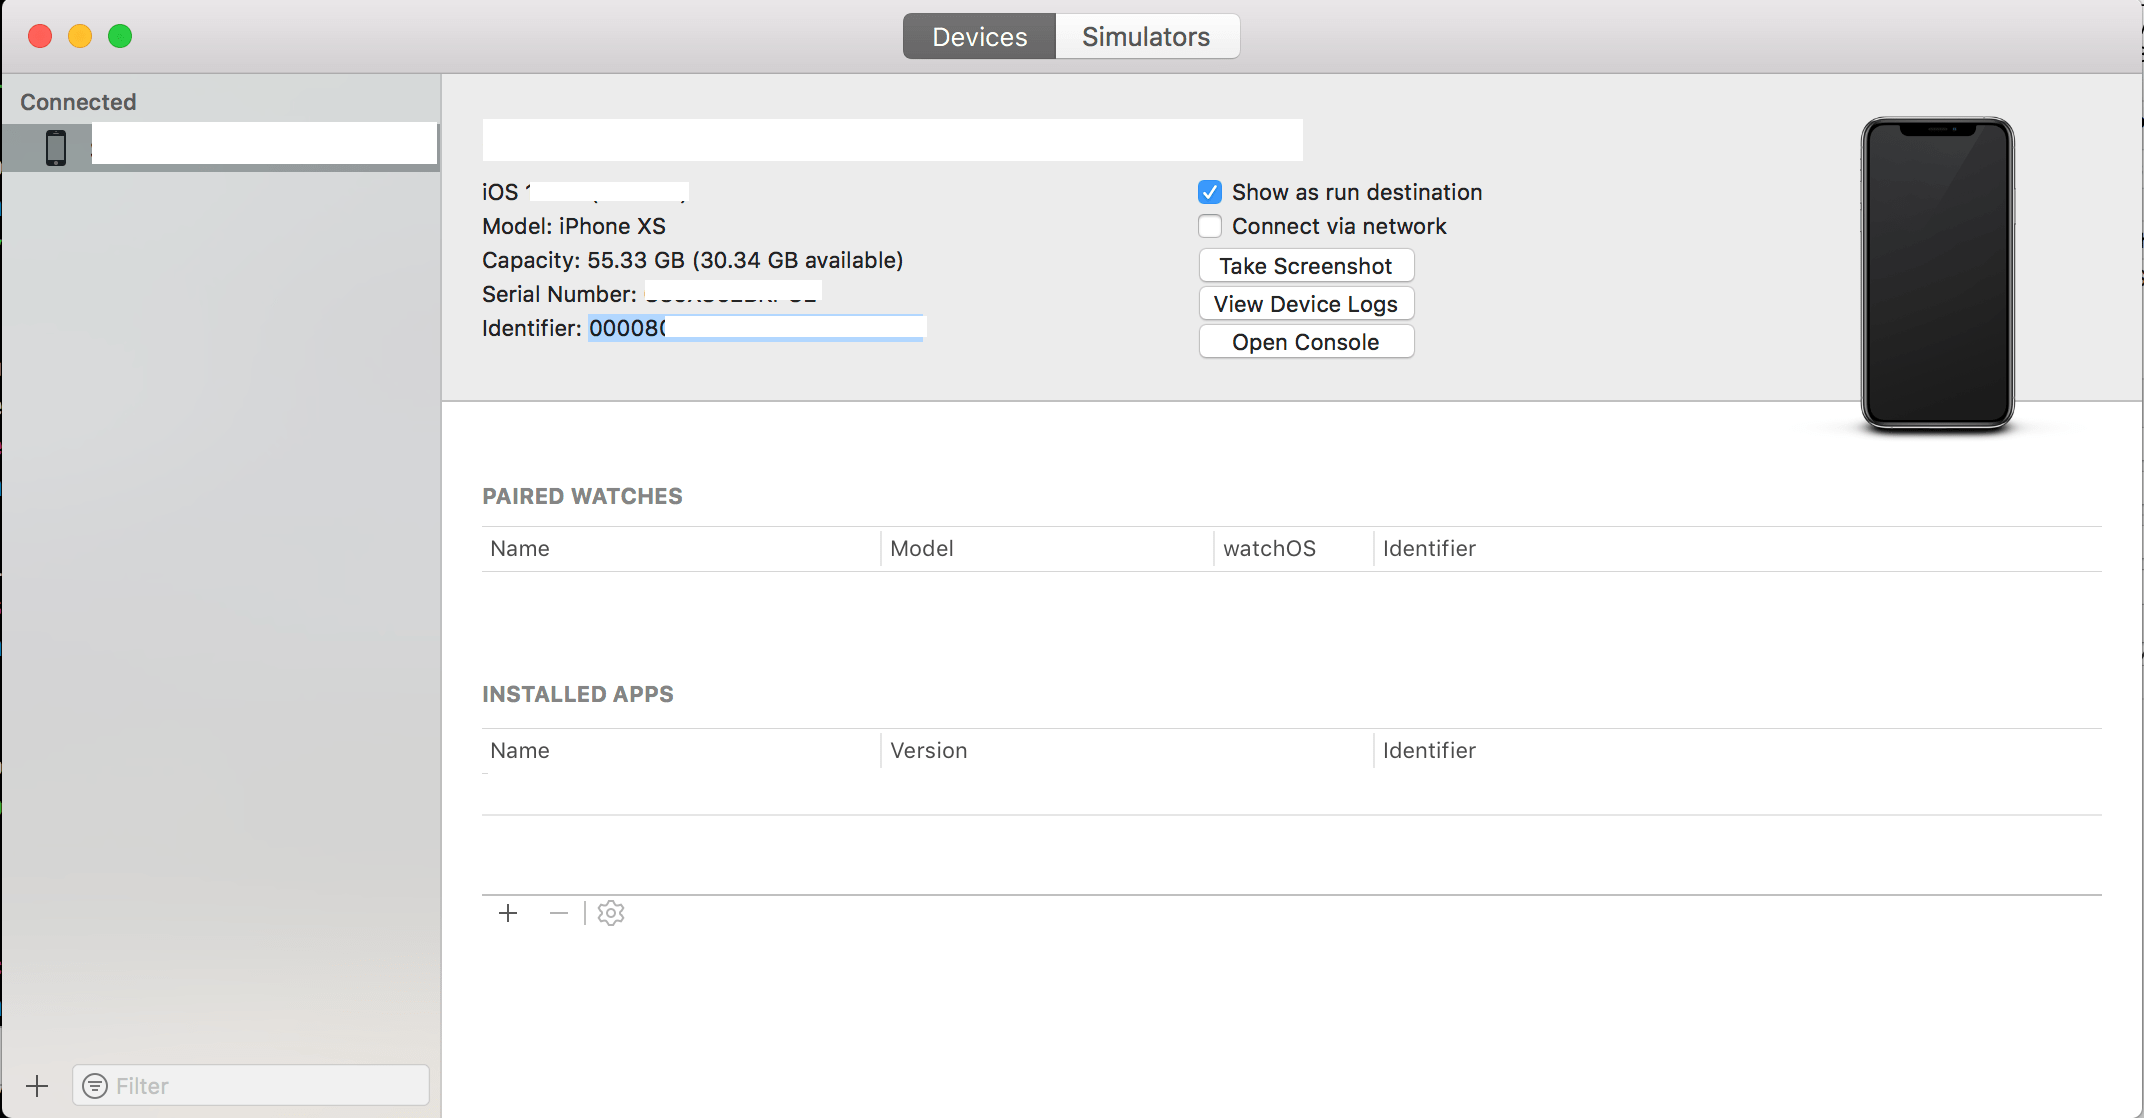The image size is (2144, 1118).
Task: Focus the Filter search field
Action: coord(251,1086)
